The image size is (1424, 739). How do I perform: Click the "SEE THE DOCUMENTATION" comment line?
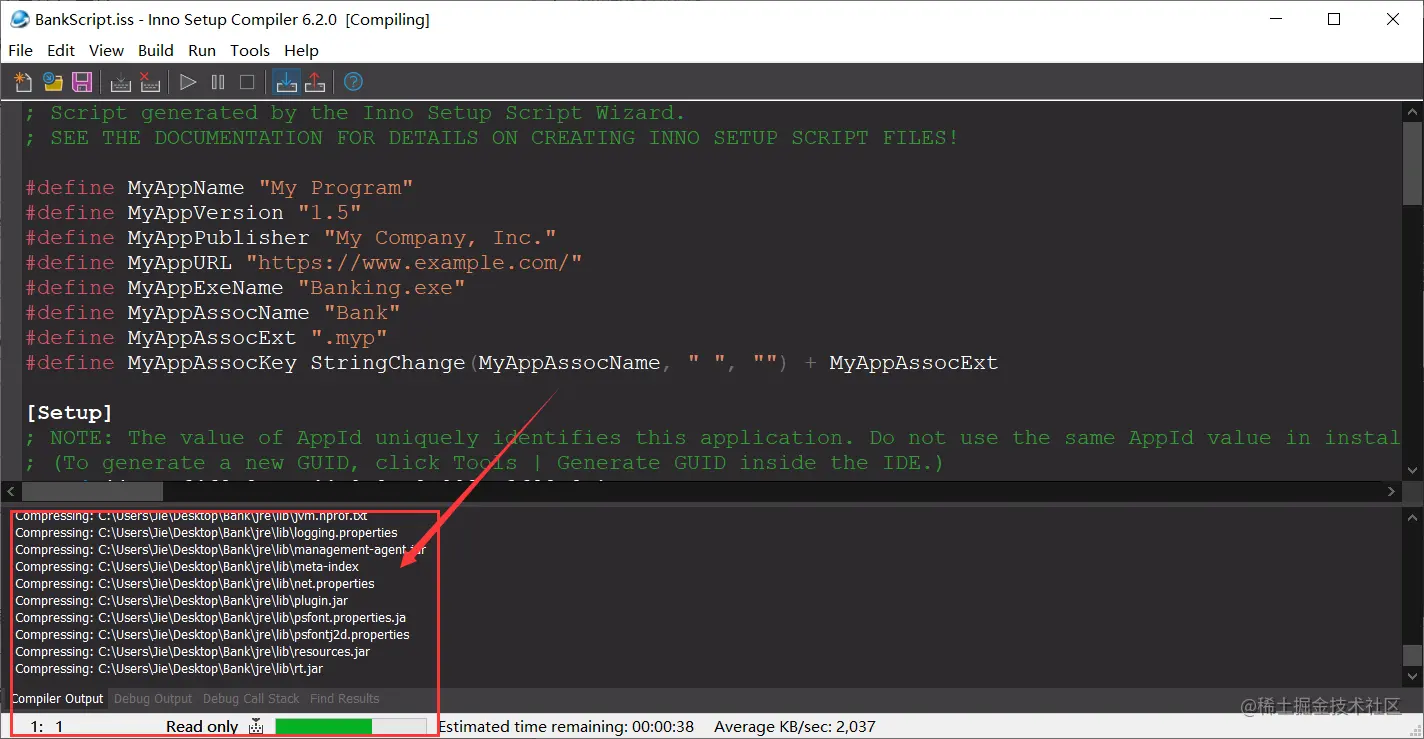click(x=492, y=137)
